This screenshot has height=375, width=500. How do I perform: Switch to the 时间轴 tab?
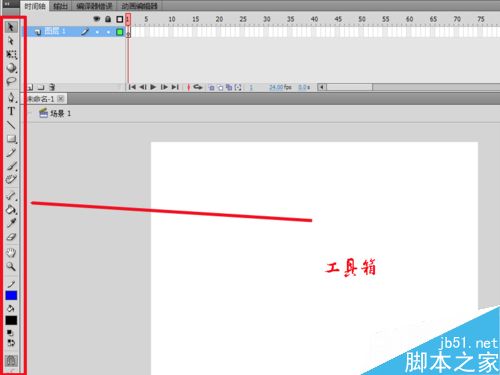point(35,6)
